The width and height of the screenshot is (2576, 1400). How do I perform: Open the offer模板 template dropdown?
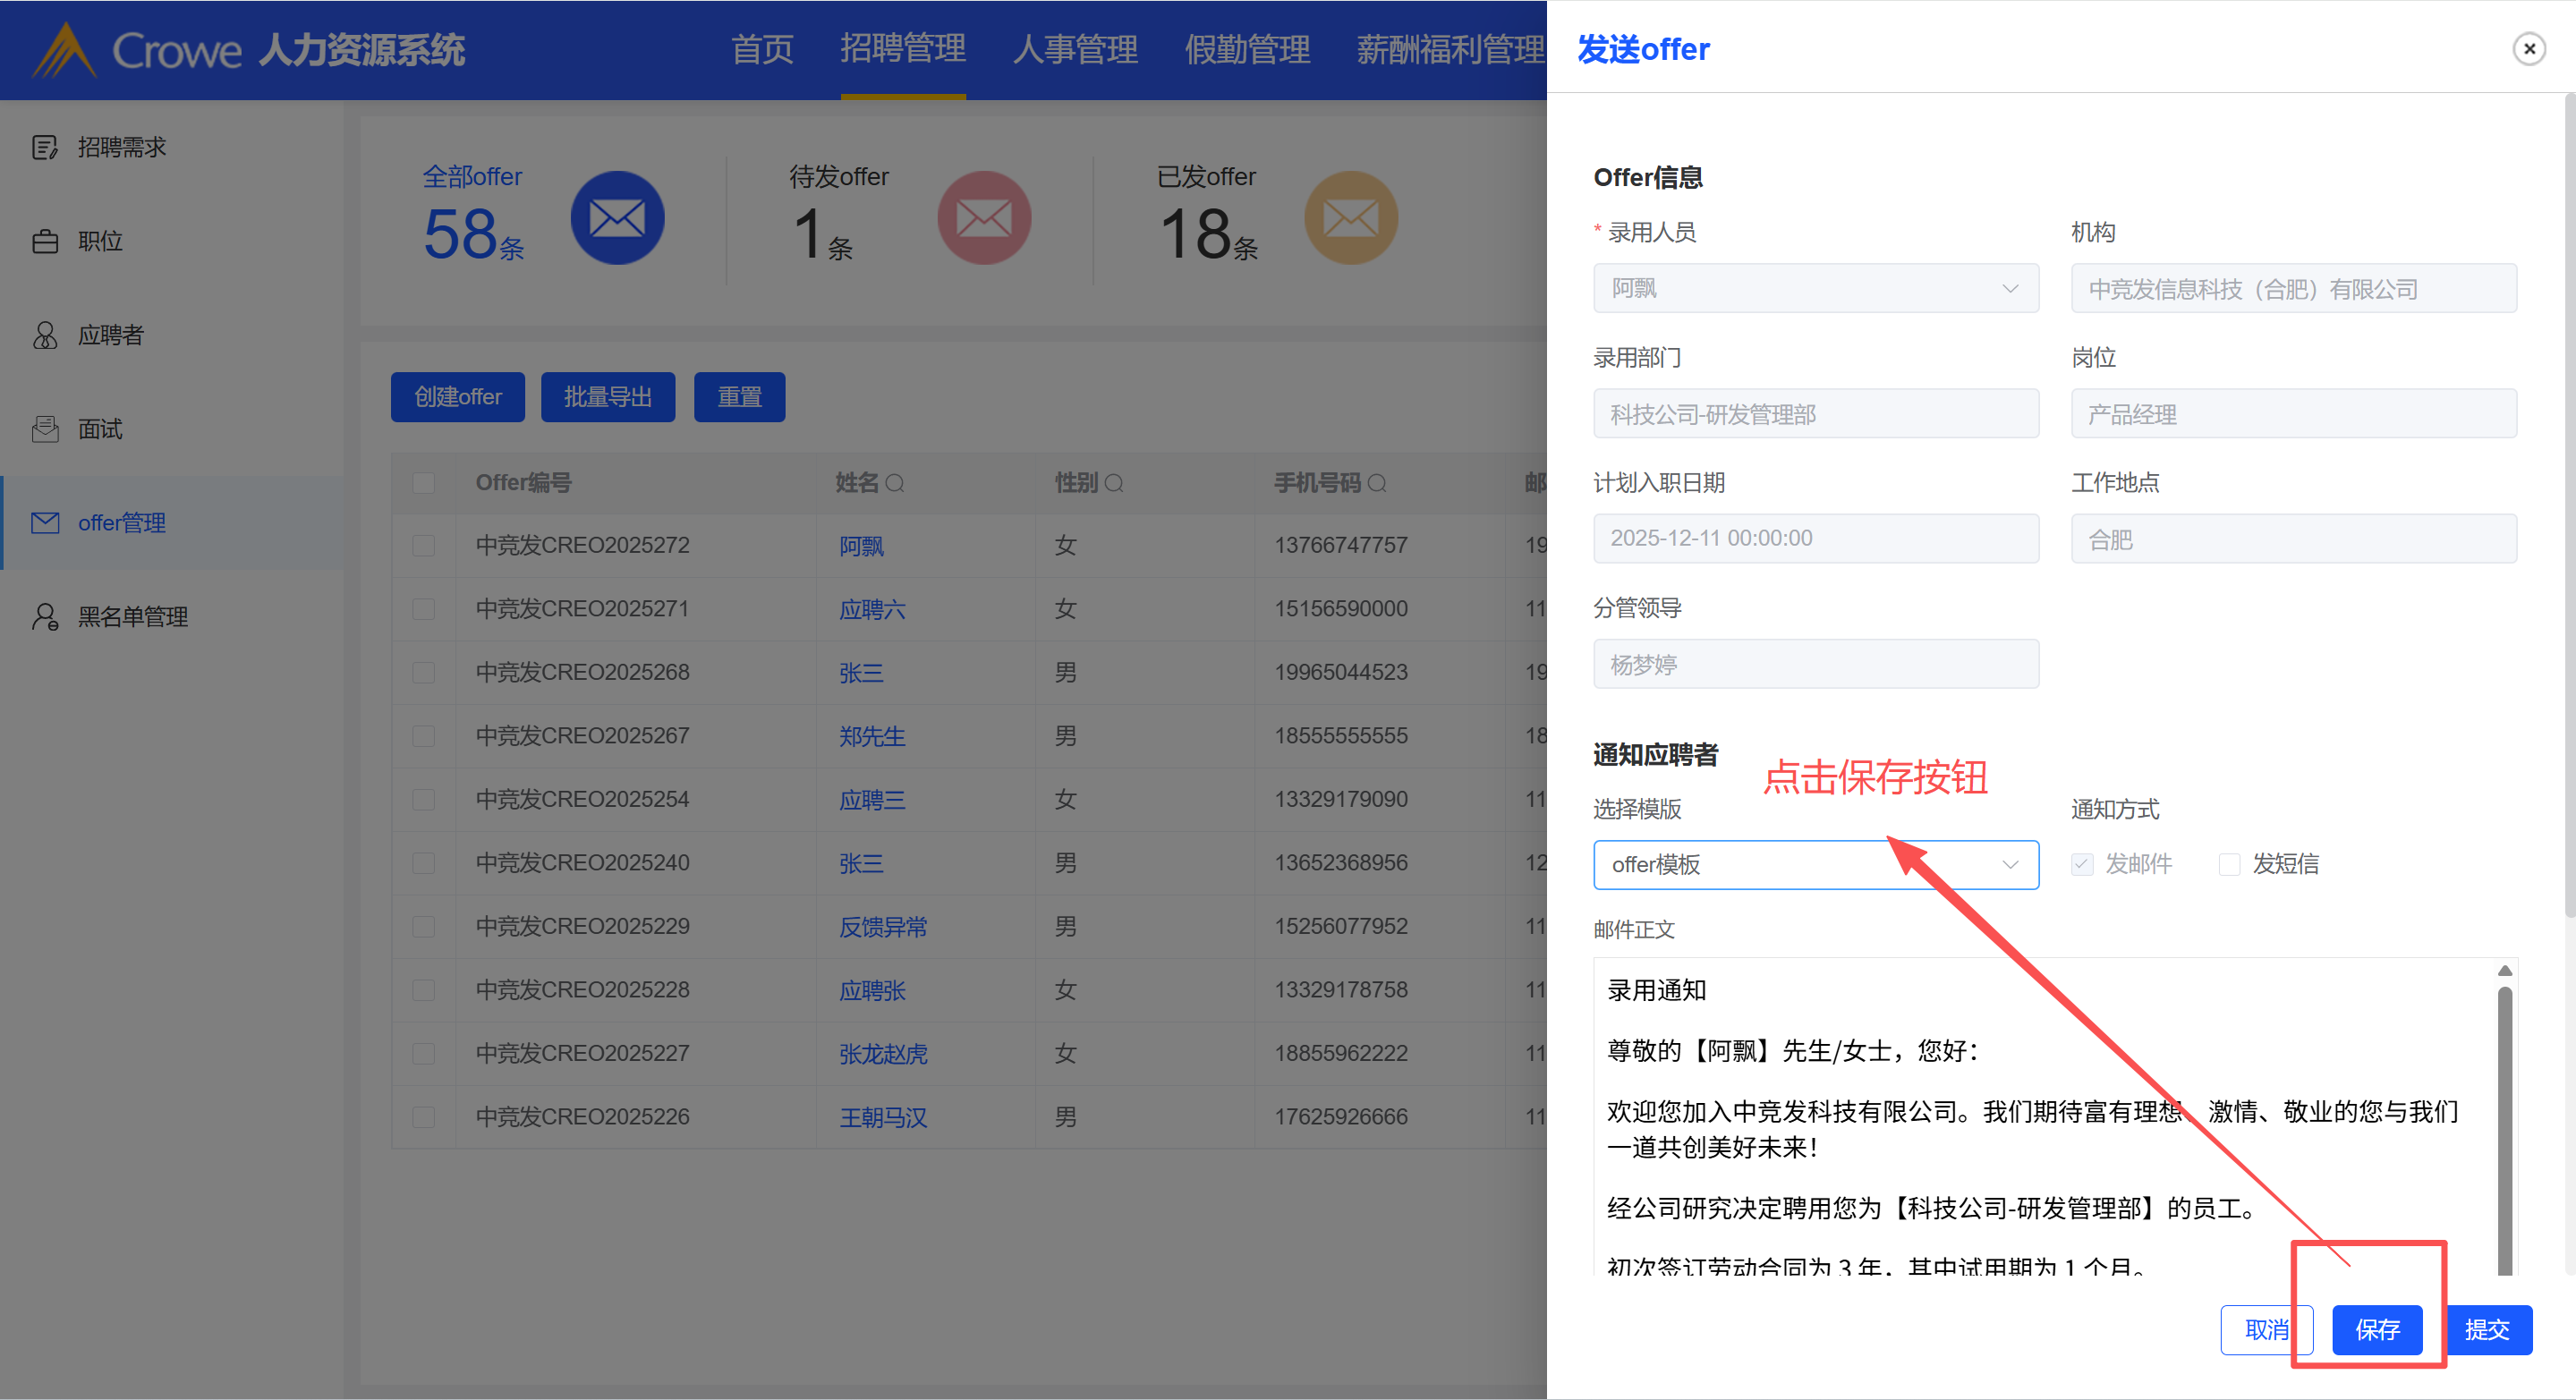pos(1815,864)
